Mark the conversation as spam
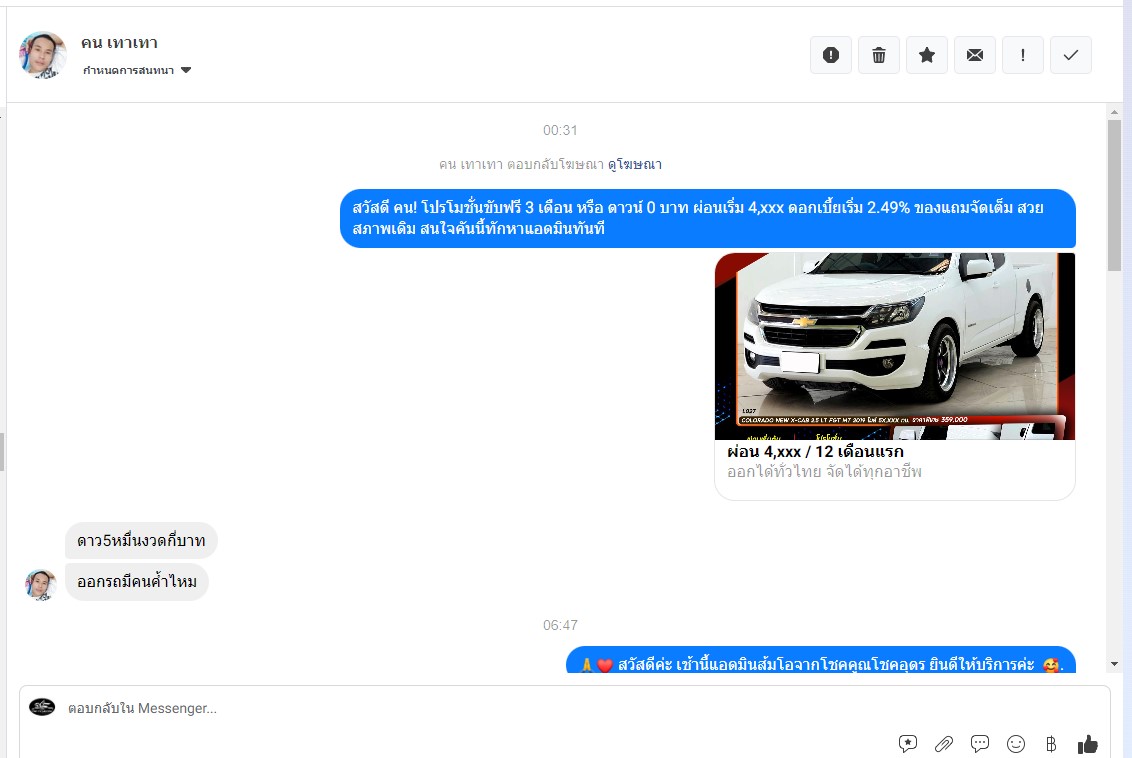Screen dimensions: 1132x758 point(830,55)
